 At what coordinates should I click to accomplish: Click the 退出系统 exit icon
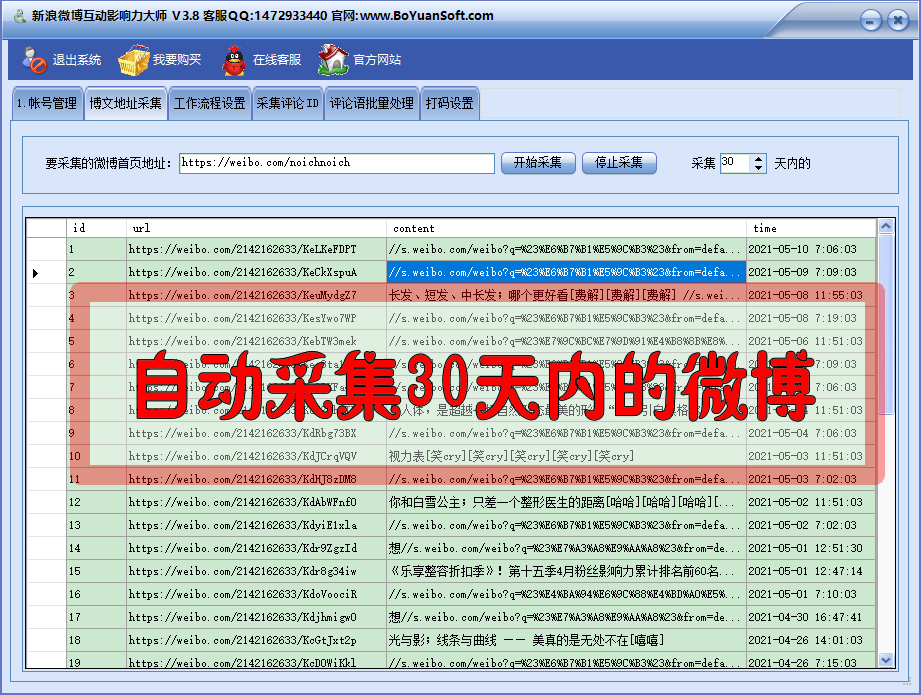(34, 60)
